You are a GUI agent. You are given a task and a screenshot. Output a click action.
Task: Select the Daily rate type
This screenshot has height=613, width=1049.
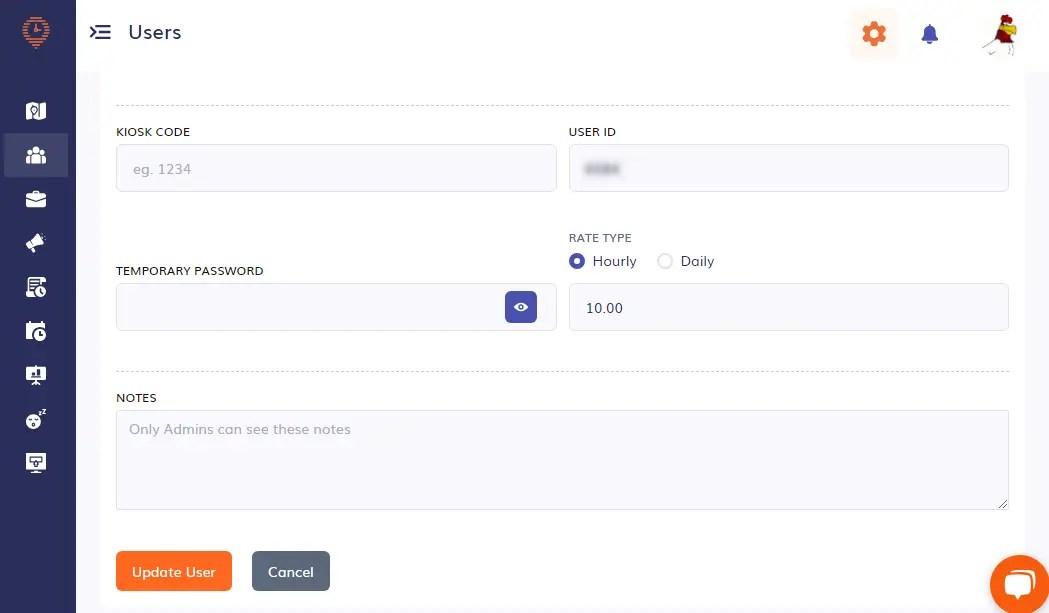(x=664, y=261)
